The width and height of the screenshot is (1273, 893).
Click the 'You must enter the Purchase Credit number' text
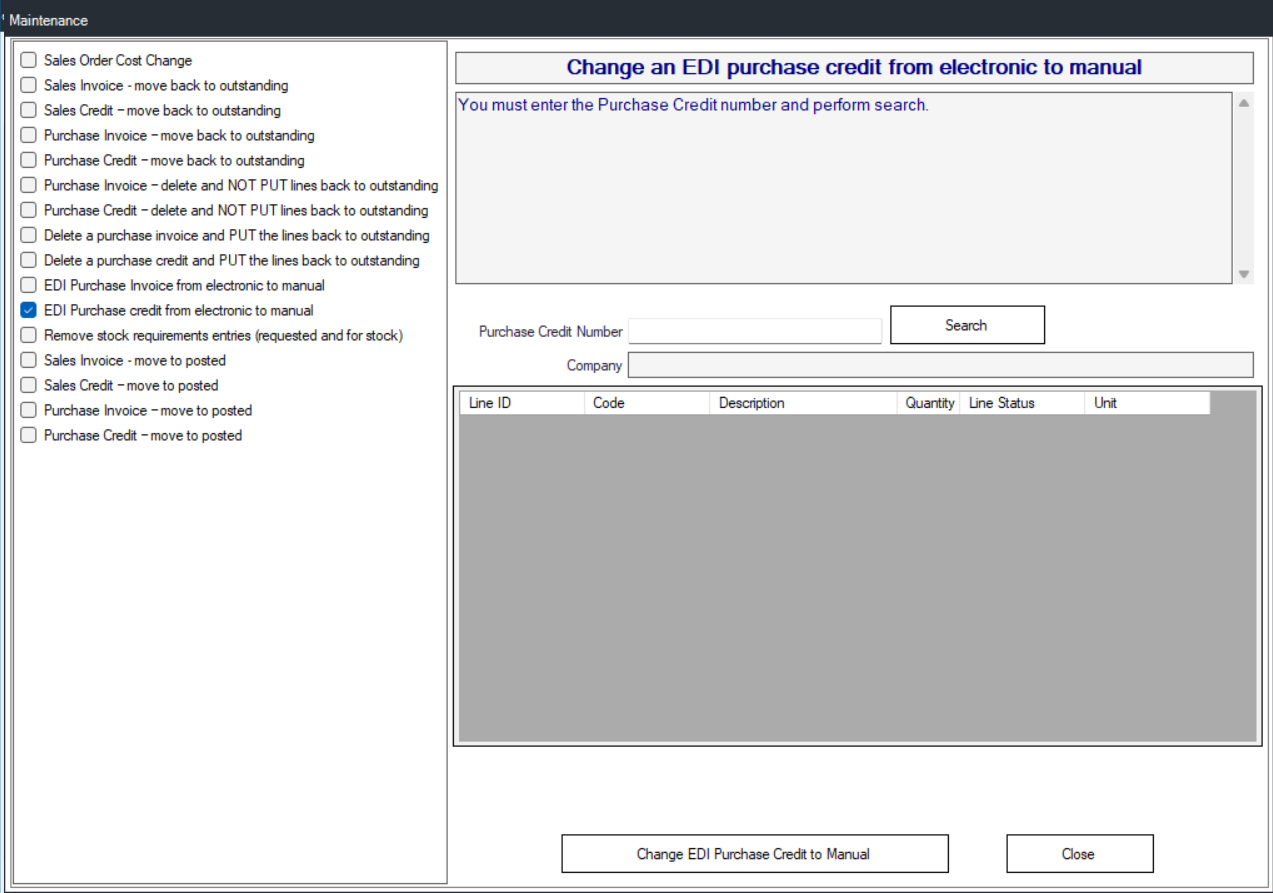click(x=693, y=104)
